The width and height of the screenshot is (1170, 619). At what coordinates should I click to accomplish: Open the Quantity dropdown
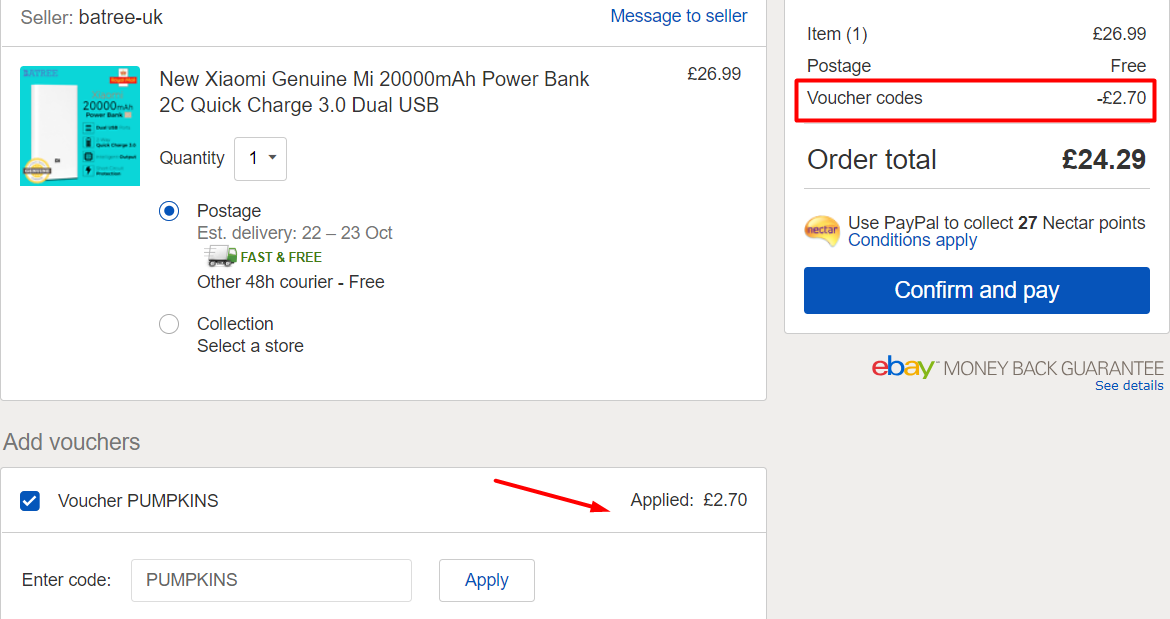click(x=260, y=158)
